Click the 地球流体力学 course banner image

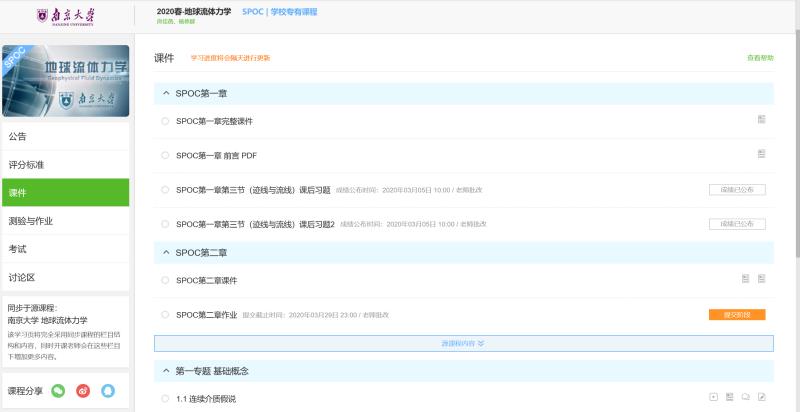[65, 81]
